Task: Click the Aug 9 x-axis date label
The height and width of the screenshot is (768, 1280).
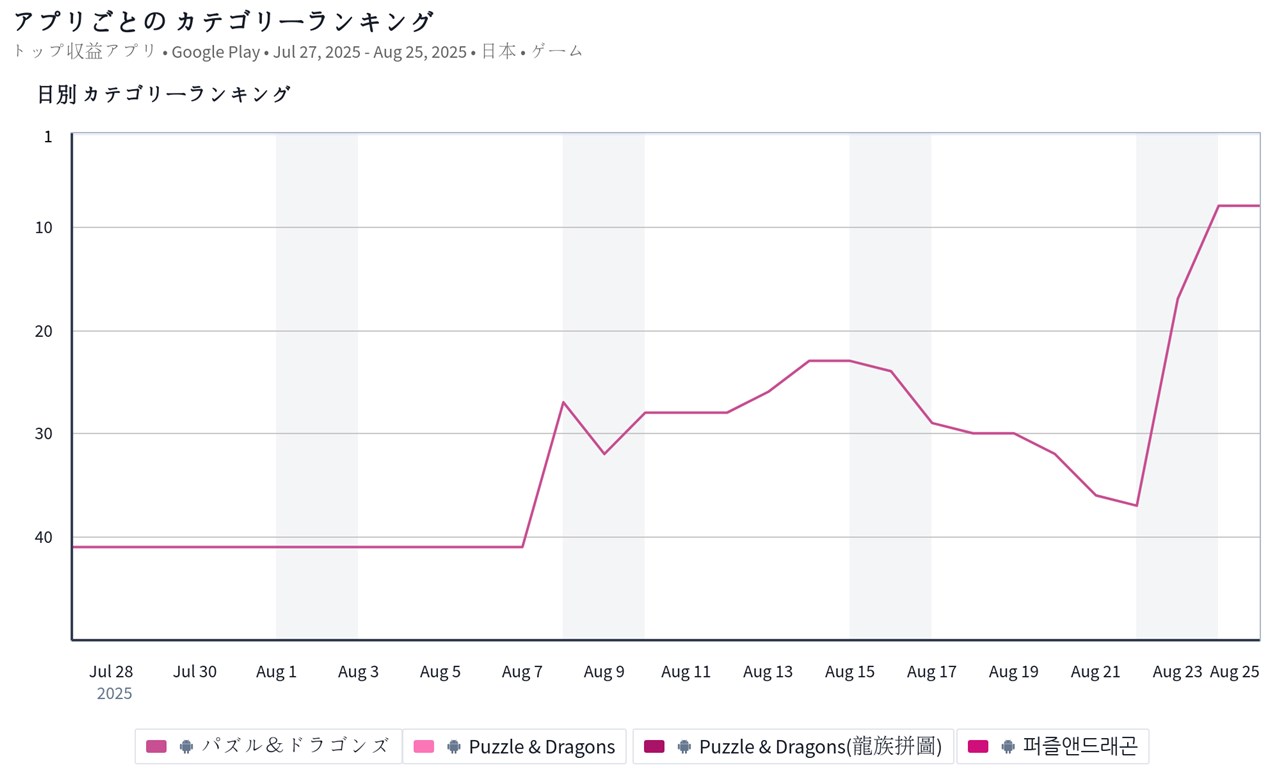Action: 604,672
